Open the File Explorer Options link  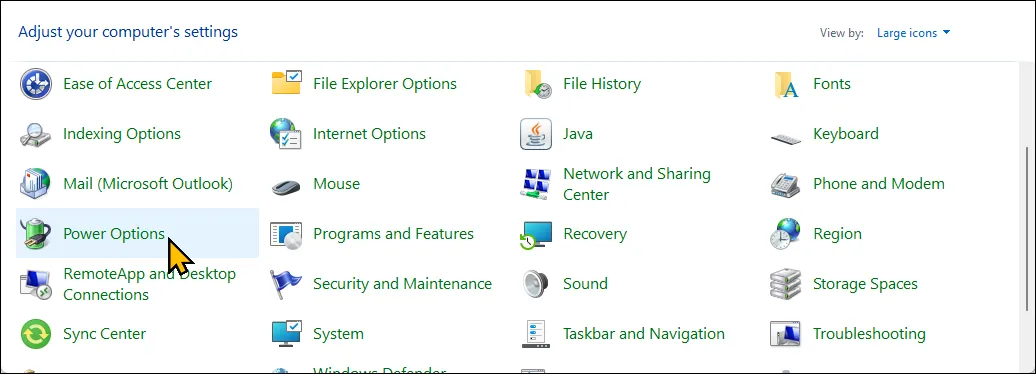(x=385, y=84)
